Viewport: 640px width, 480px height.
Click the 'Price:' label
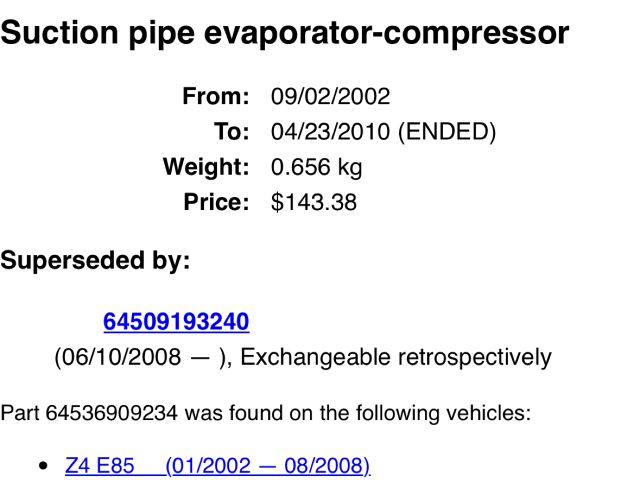pos(216,202)
